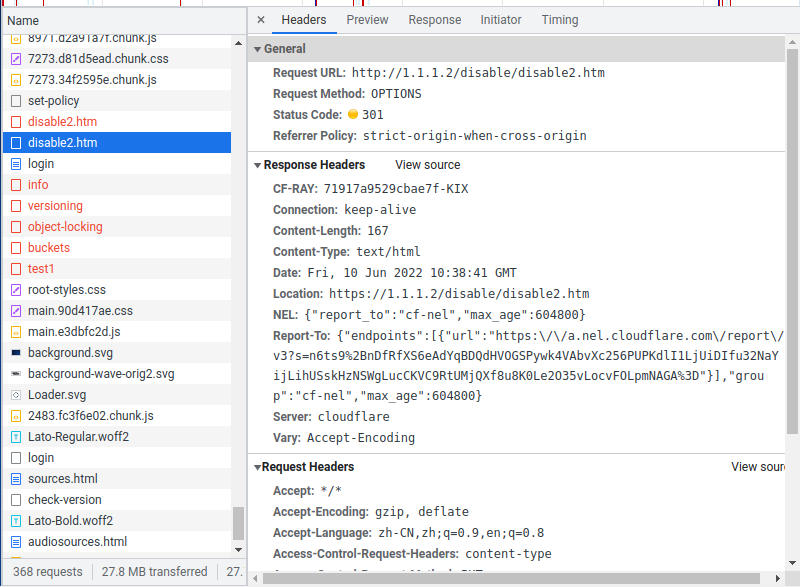
Task: Click the 7273.d81d5ead.chunk.css stylesheet icon
Action: (16, 59)
